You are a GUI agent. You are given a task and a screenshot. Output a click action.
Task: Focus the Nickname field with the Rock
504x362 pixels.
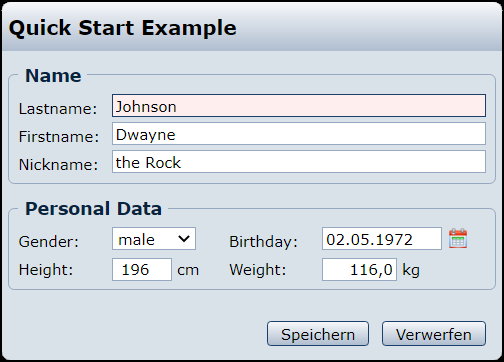tap(299, 162)
